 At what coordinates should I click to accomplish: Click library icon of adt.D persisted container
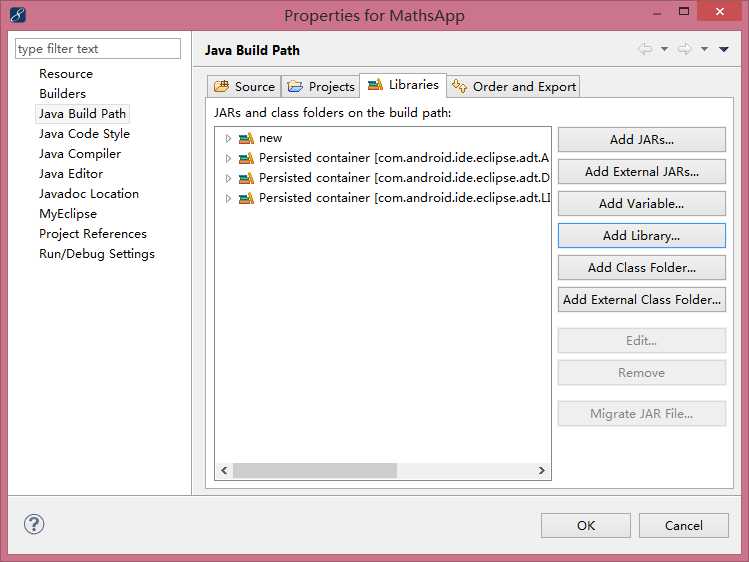[246, 178]
